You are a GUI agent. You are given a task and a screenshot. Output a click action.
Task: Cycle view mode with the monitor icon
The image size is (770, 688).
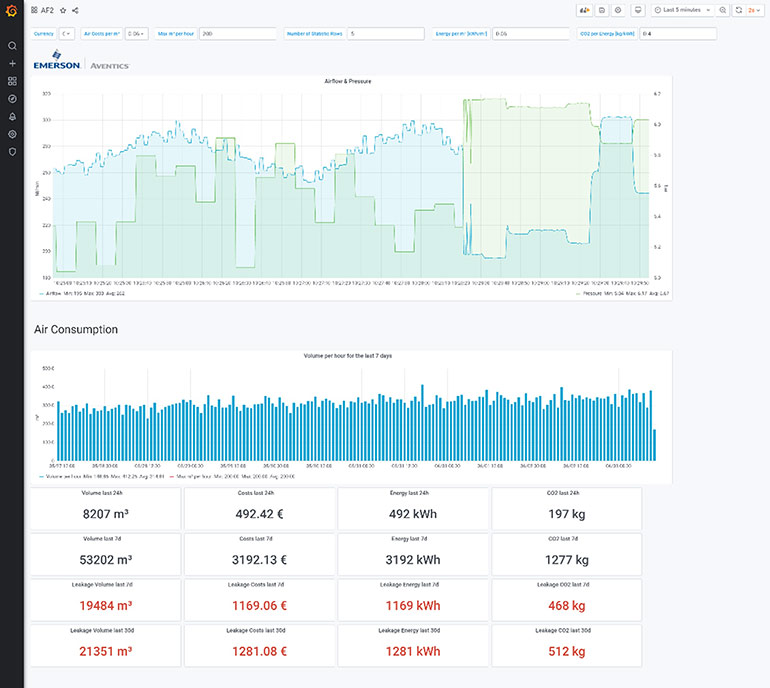pyautogui.click(x=638, y=10)
